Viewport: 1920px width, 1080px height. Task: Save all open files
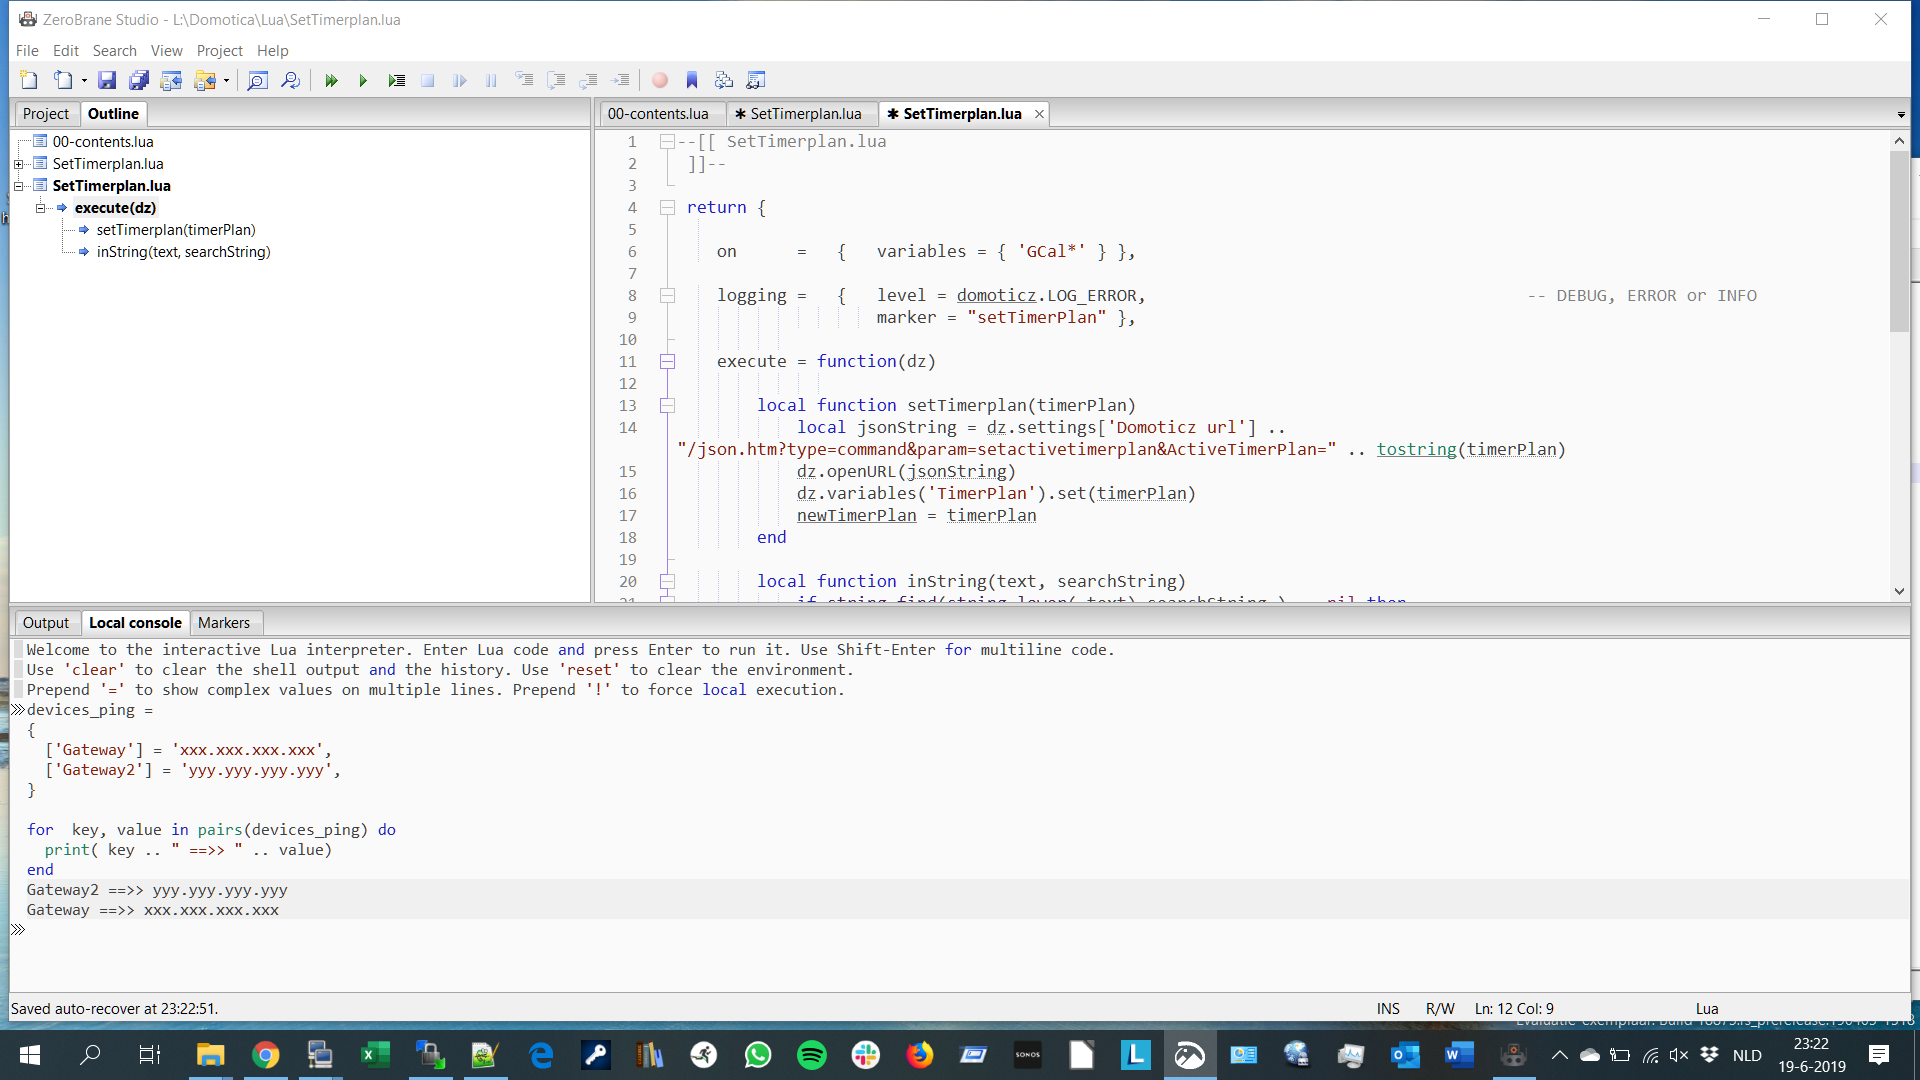pyautogui.click(x=139, y=80)
